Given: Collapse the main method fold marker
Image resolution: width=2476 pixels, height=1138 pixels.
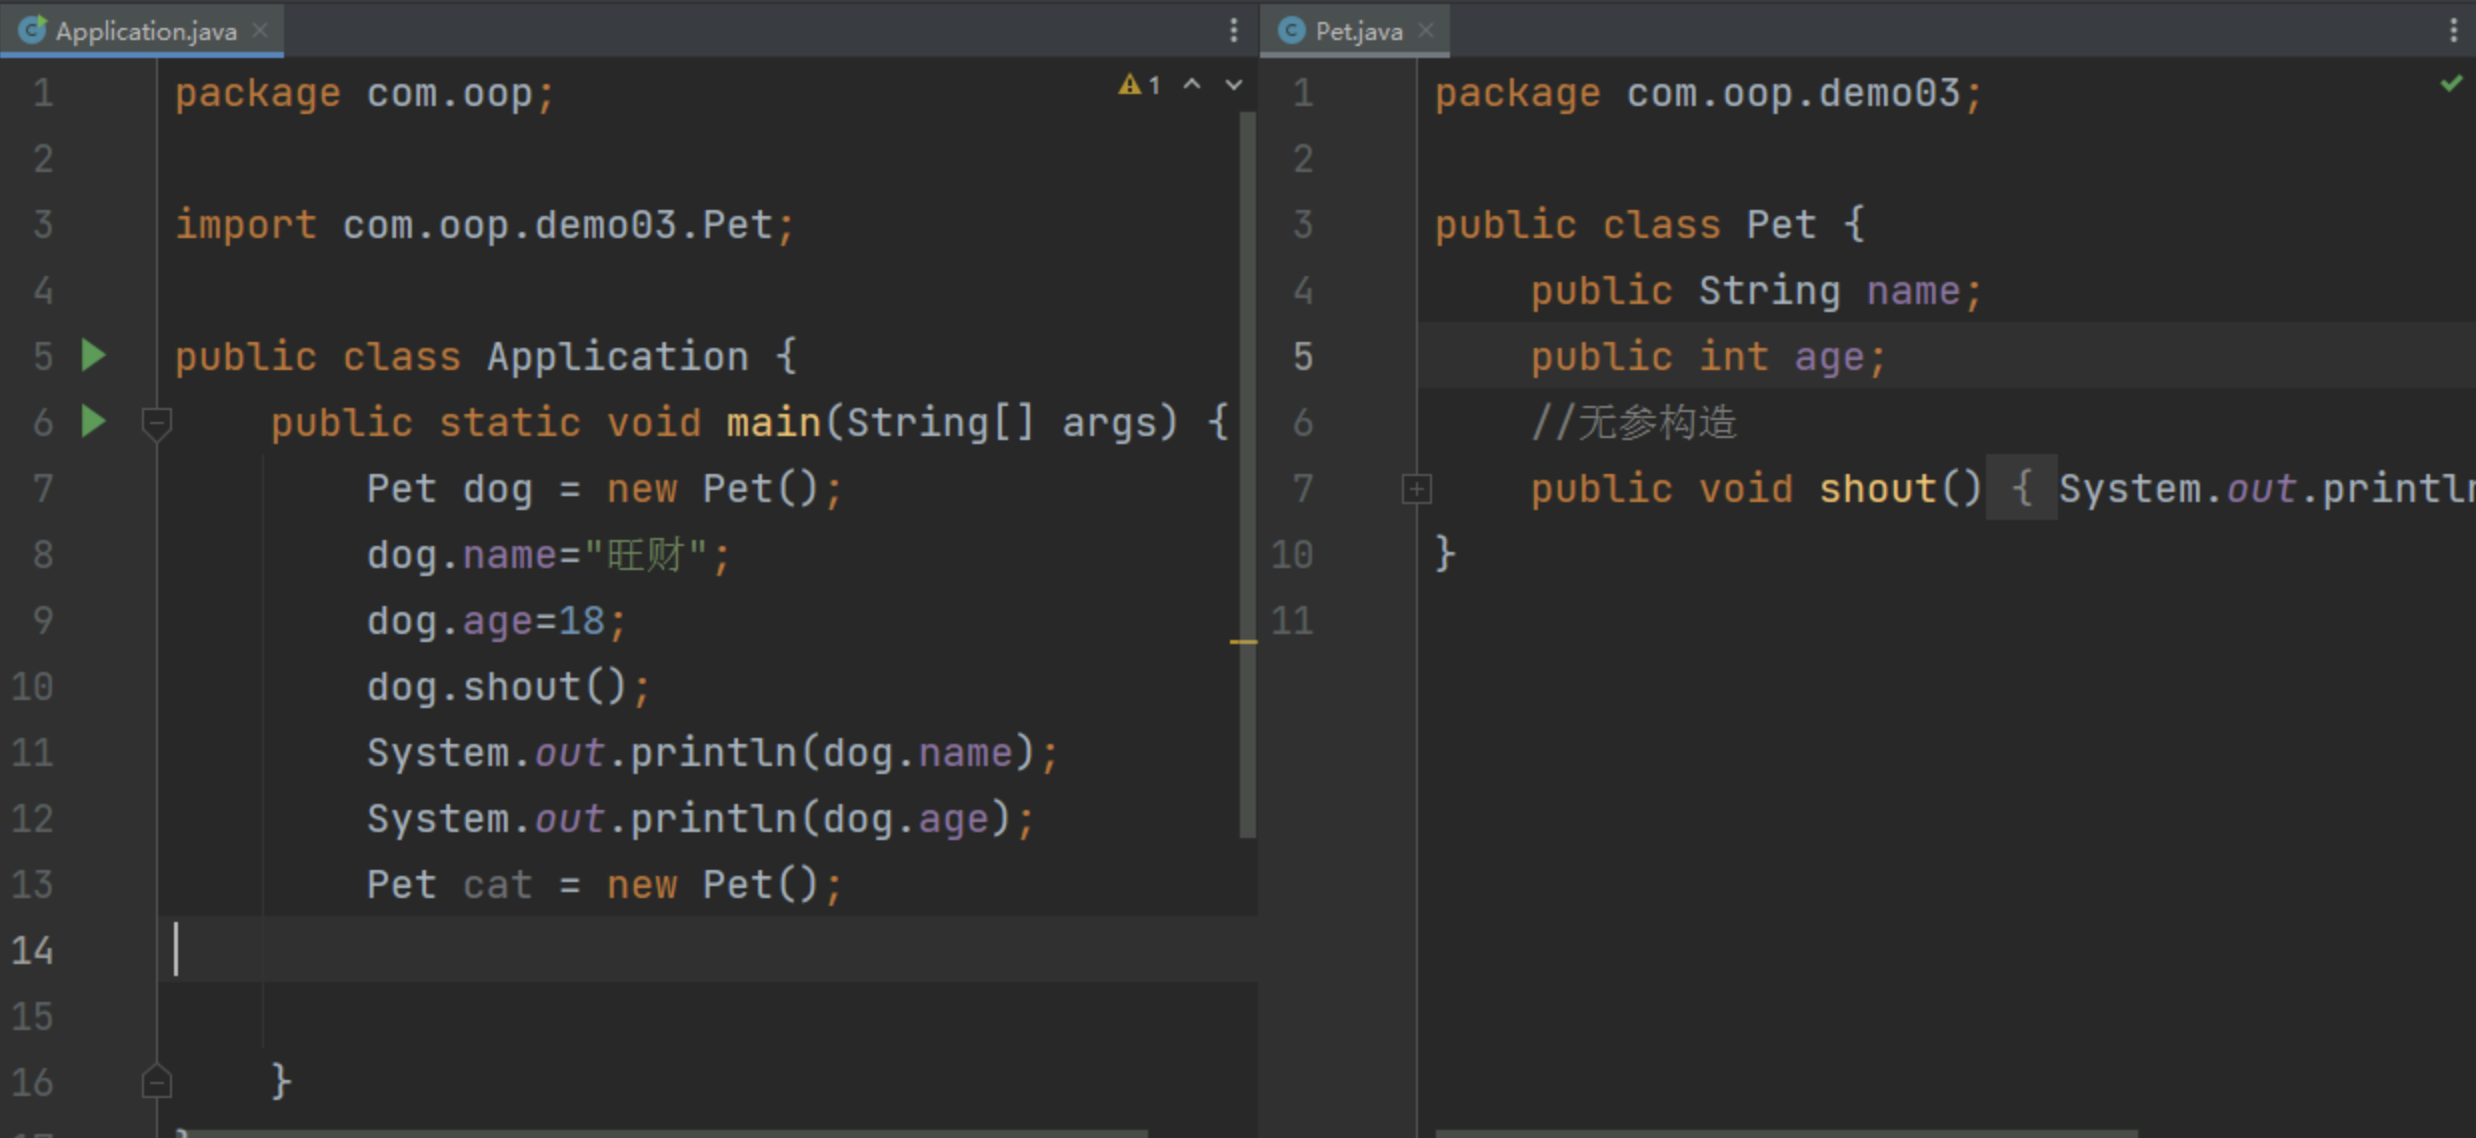Looking at the screenshot, I should coord(156,422).
